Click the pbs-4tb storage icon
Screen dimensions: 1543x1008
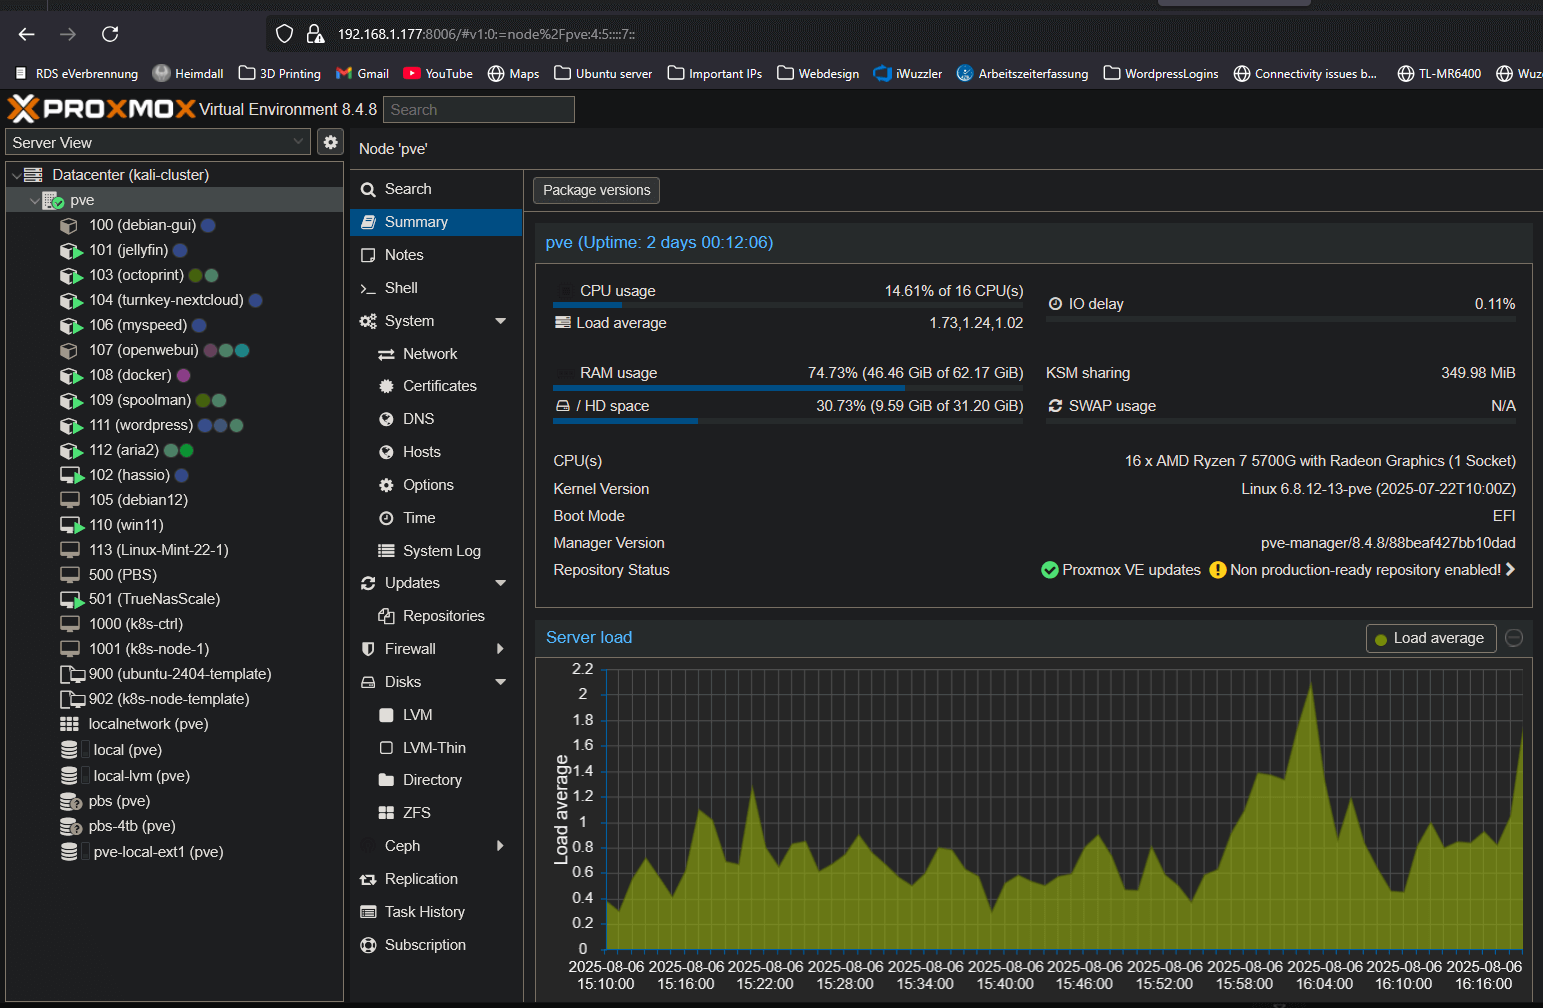click(70, 826)
